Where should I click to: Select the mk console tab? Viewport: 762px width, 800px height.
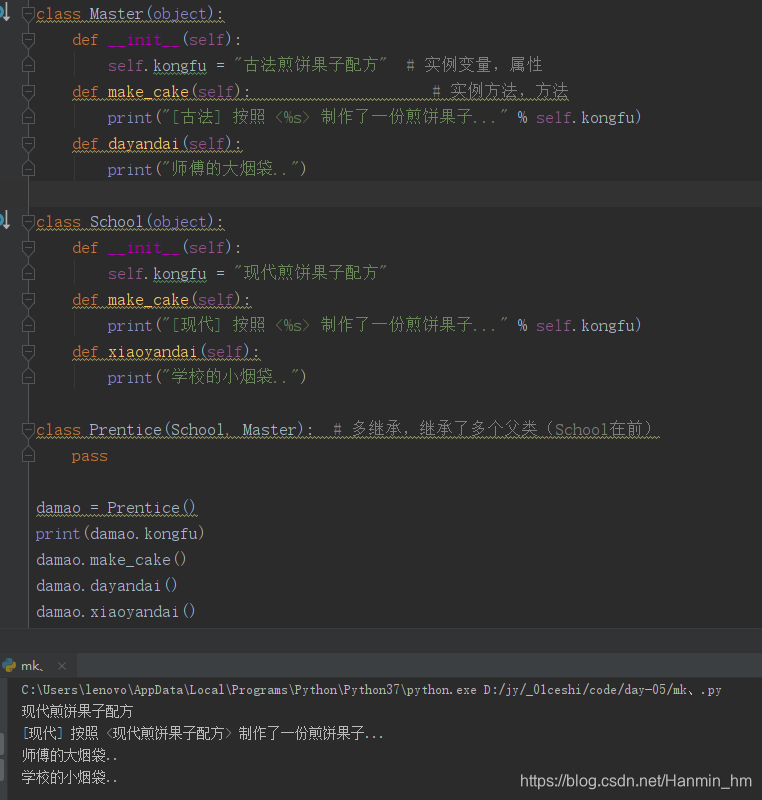coord(30,664)
